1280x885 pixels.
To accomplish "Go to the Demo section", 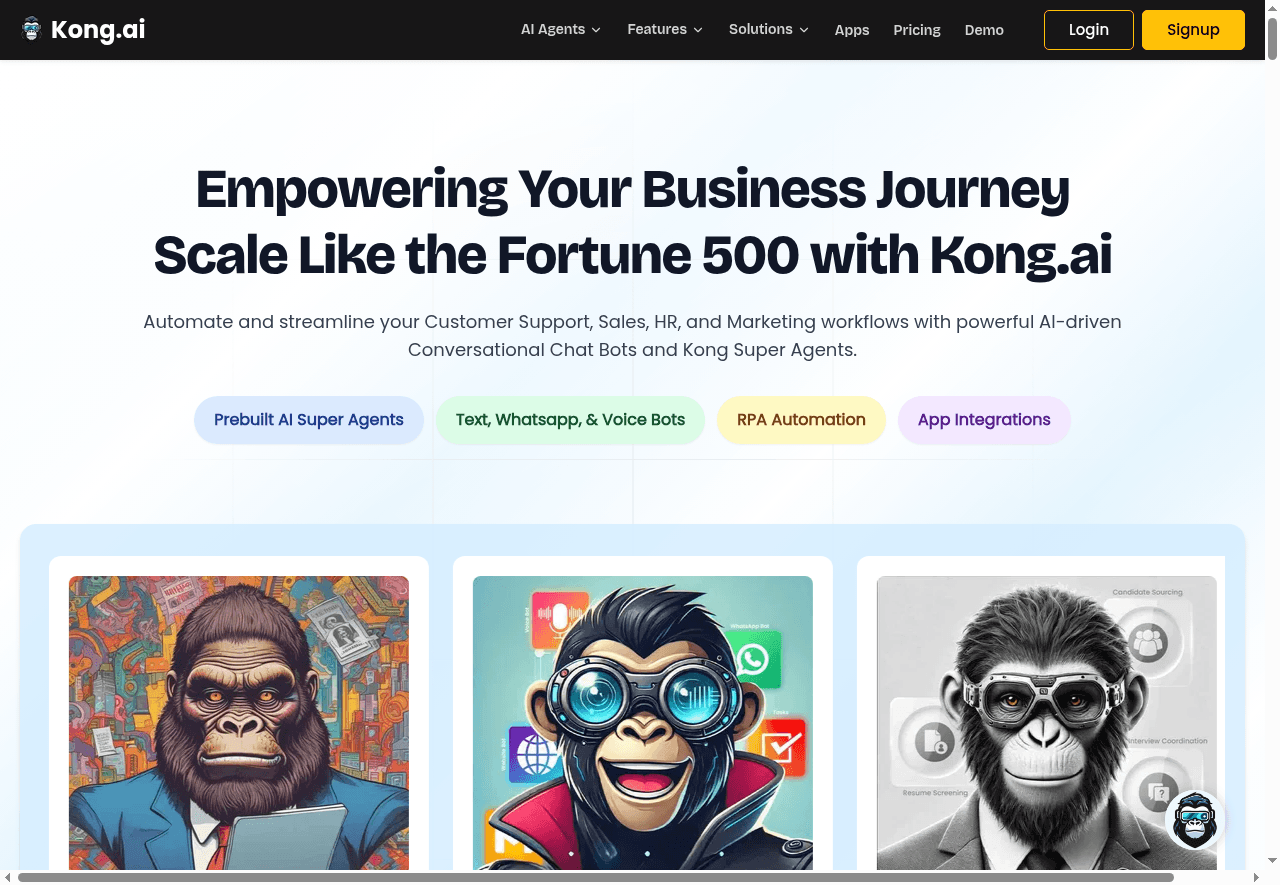I will (984, 30).
